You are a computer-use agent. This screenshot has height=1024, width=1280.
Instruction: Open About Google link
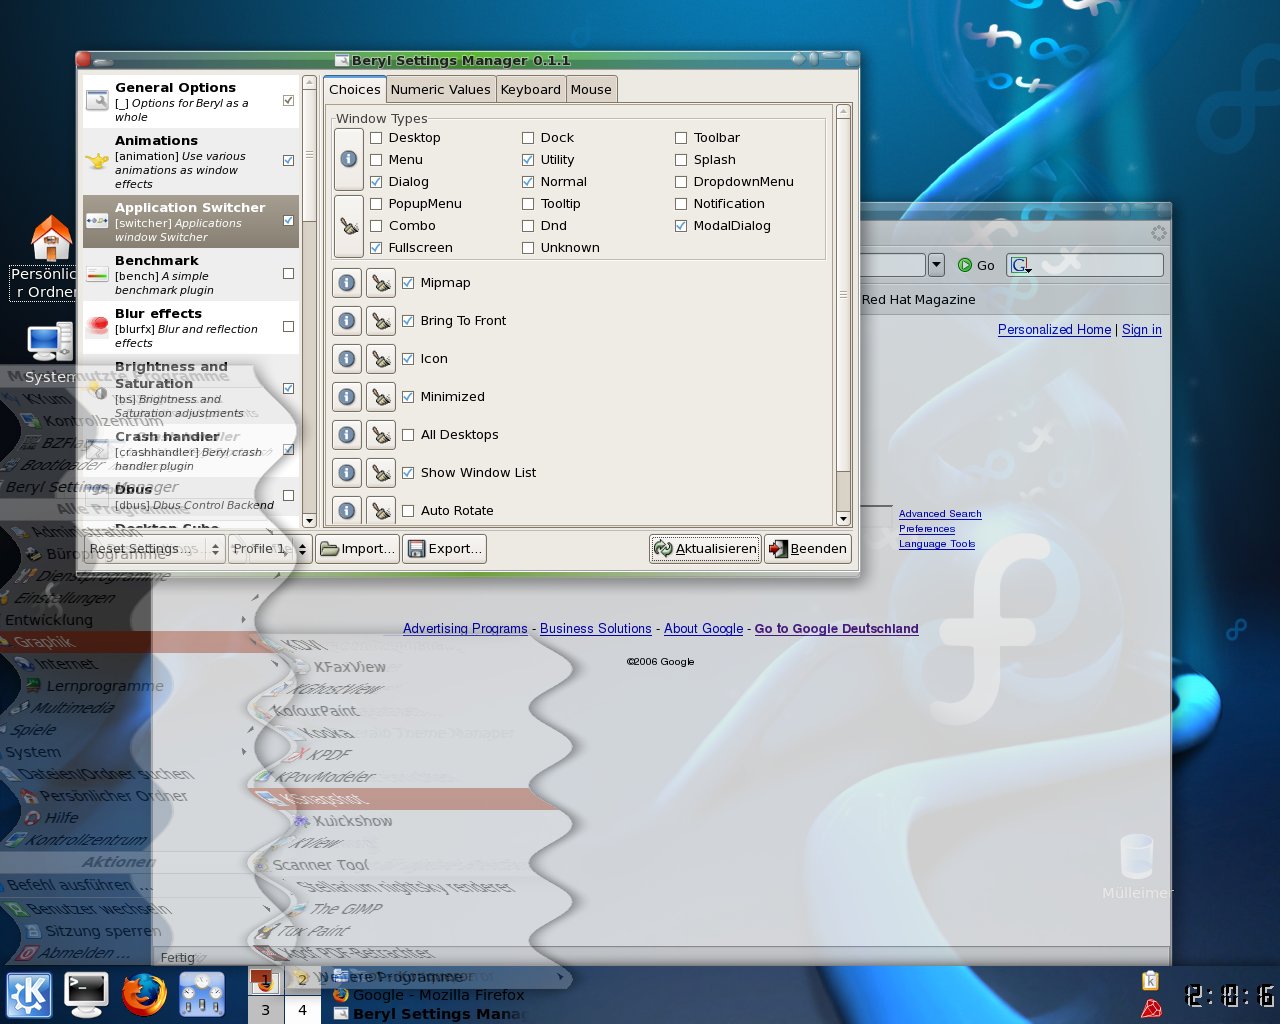[x=704, y=629]
